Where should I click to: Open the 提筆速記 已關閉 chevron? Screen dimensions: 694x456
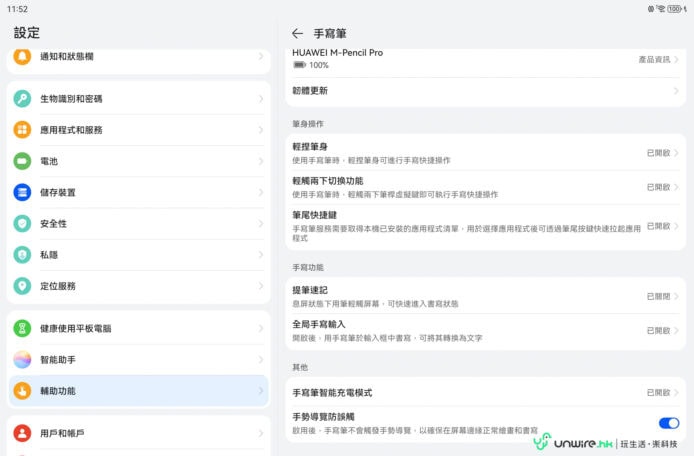pos(676,296)
